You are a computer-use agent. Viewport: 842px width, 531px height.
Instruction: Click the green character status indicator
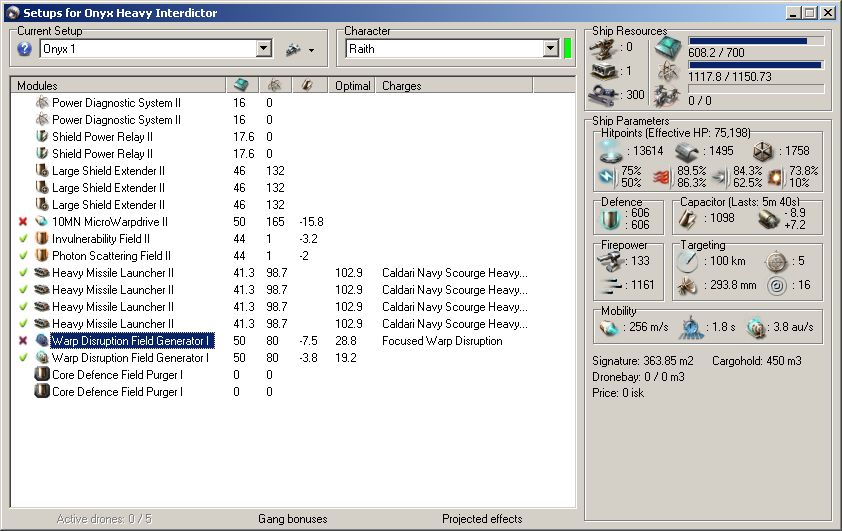tap(567, 49)
